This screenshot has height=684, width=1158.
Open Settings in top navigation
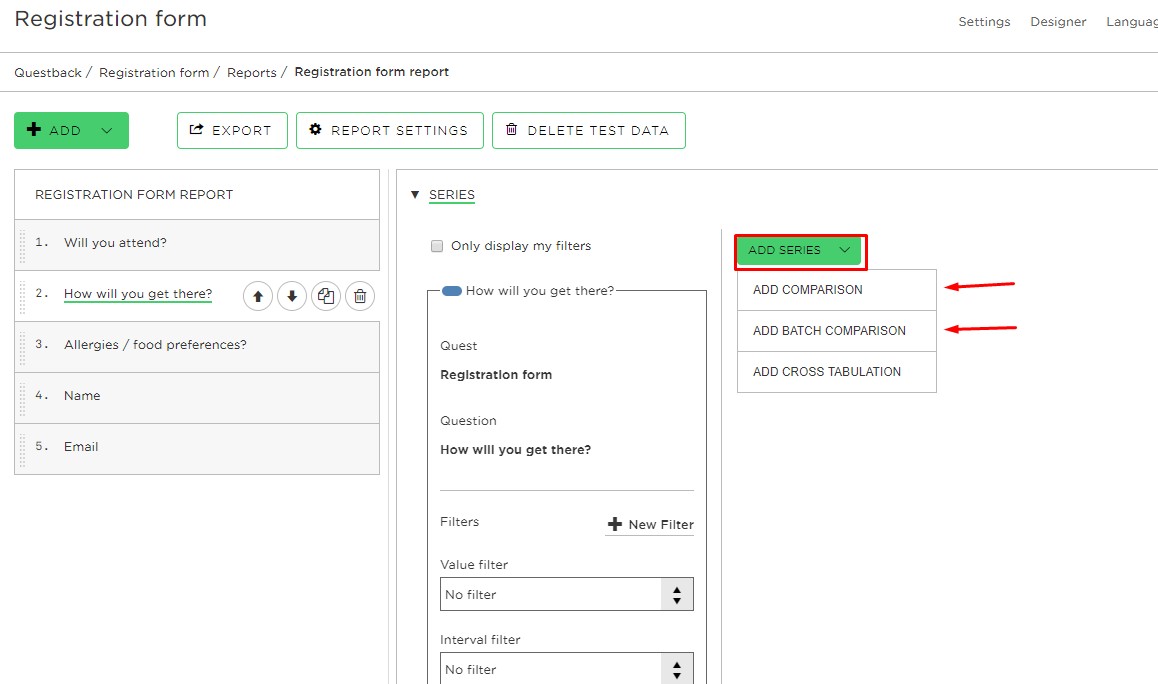point(984,22)
